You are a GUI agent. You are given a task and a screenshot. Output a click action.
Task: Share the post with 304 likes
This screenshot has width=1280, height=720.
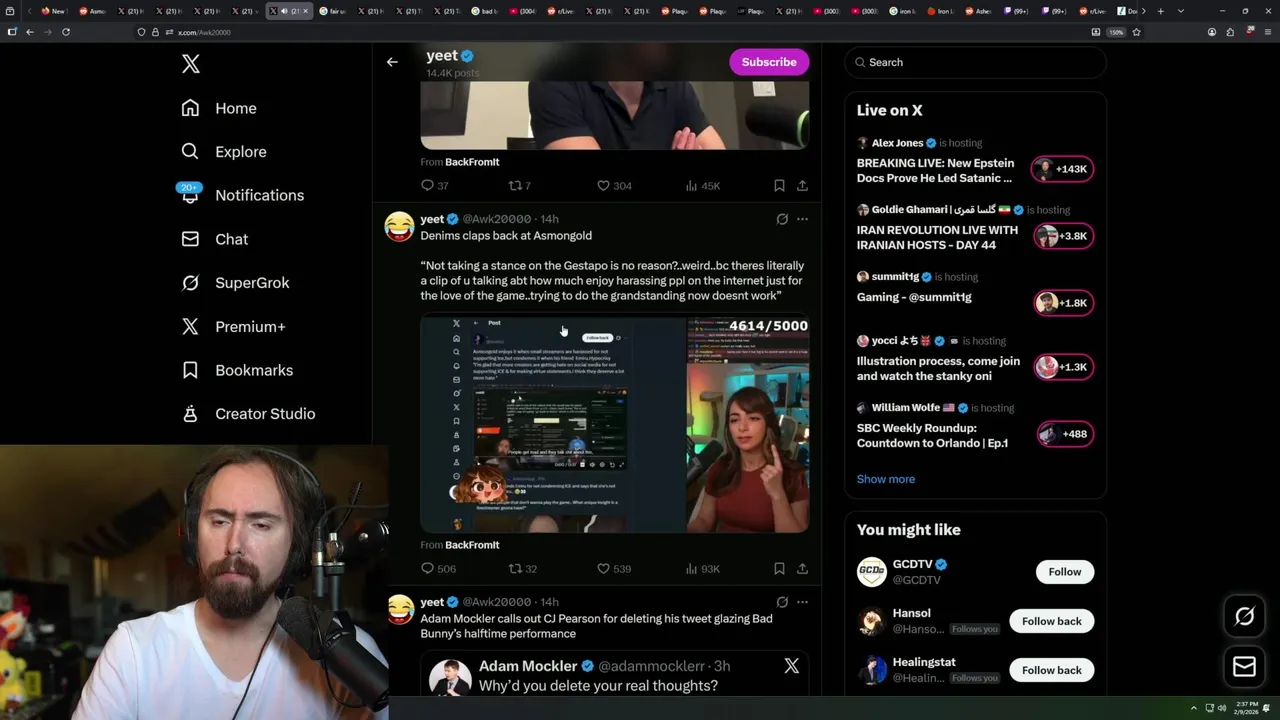[x=802, y=186]
